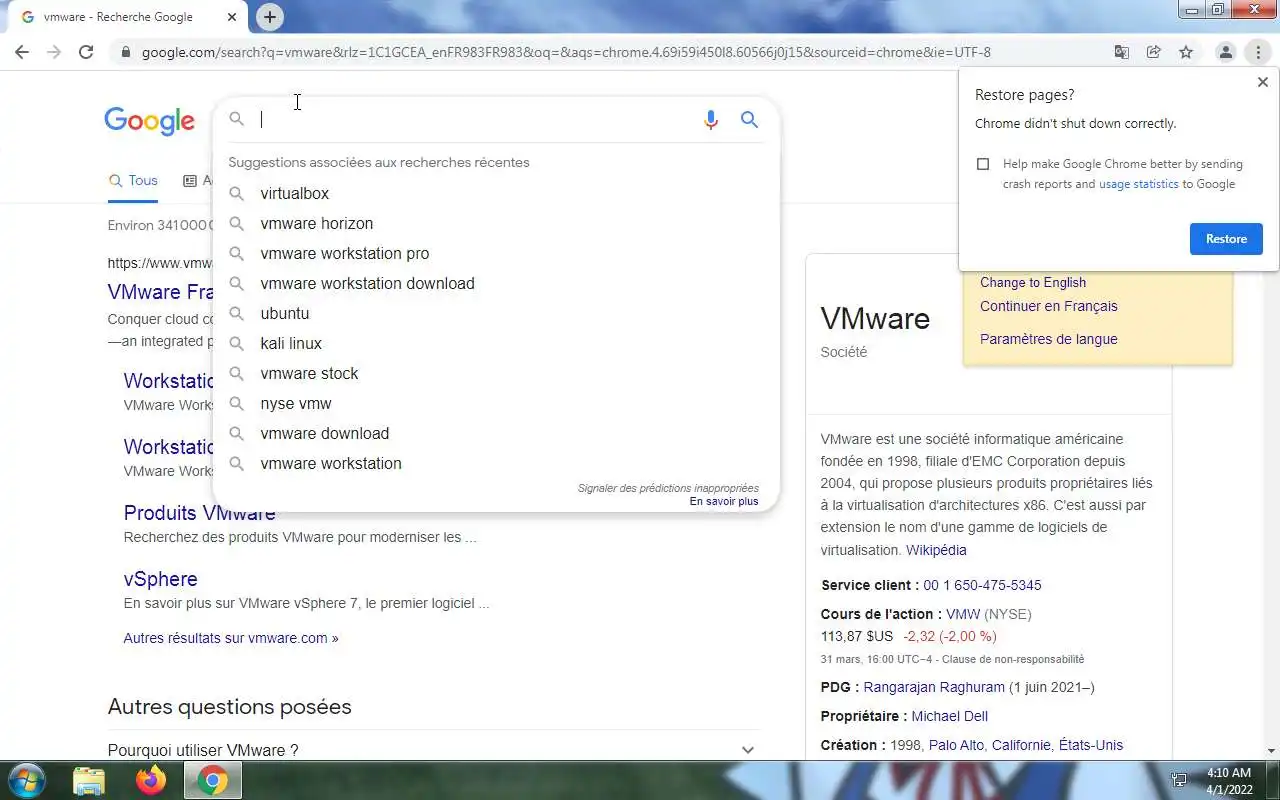Viewport: 1280px width, 800px height.
Task: Click 'Palo Alto' location link
Action: point(956,745)
